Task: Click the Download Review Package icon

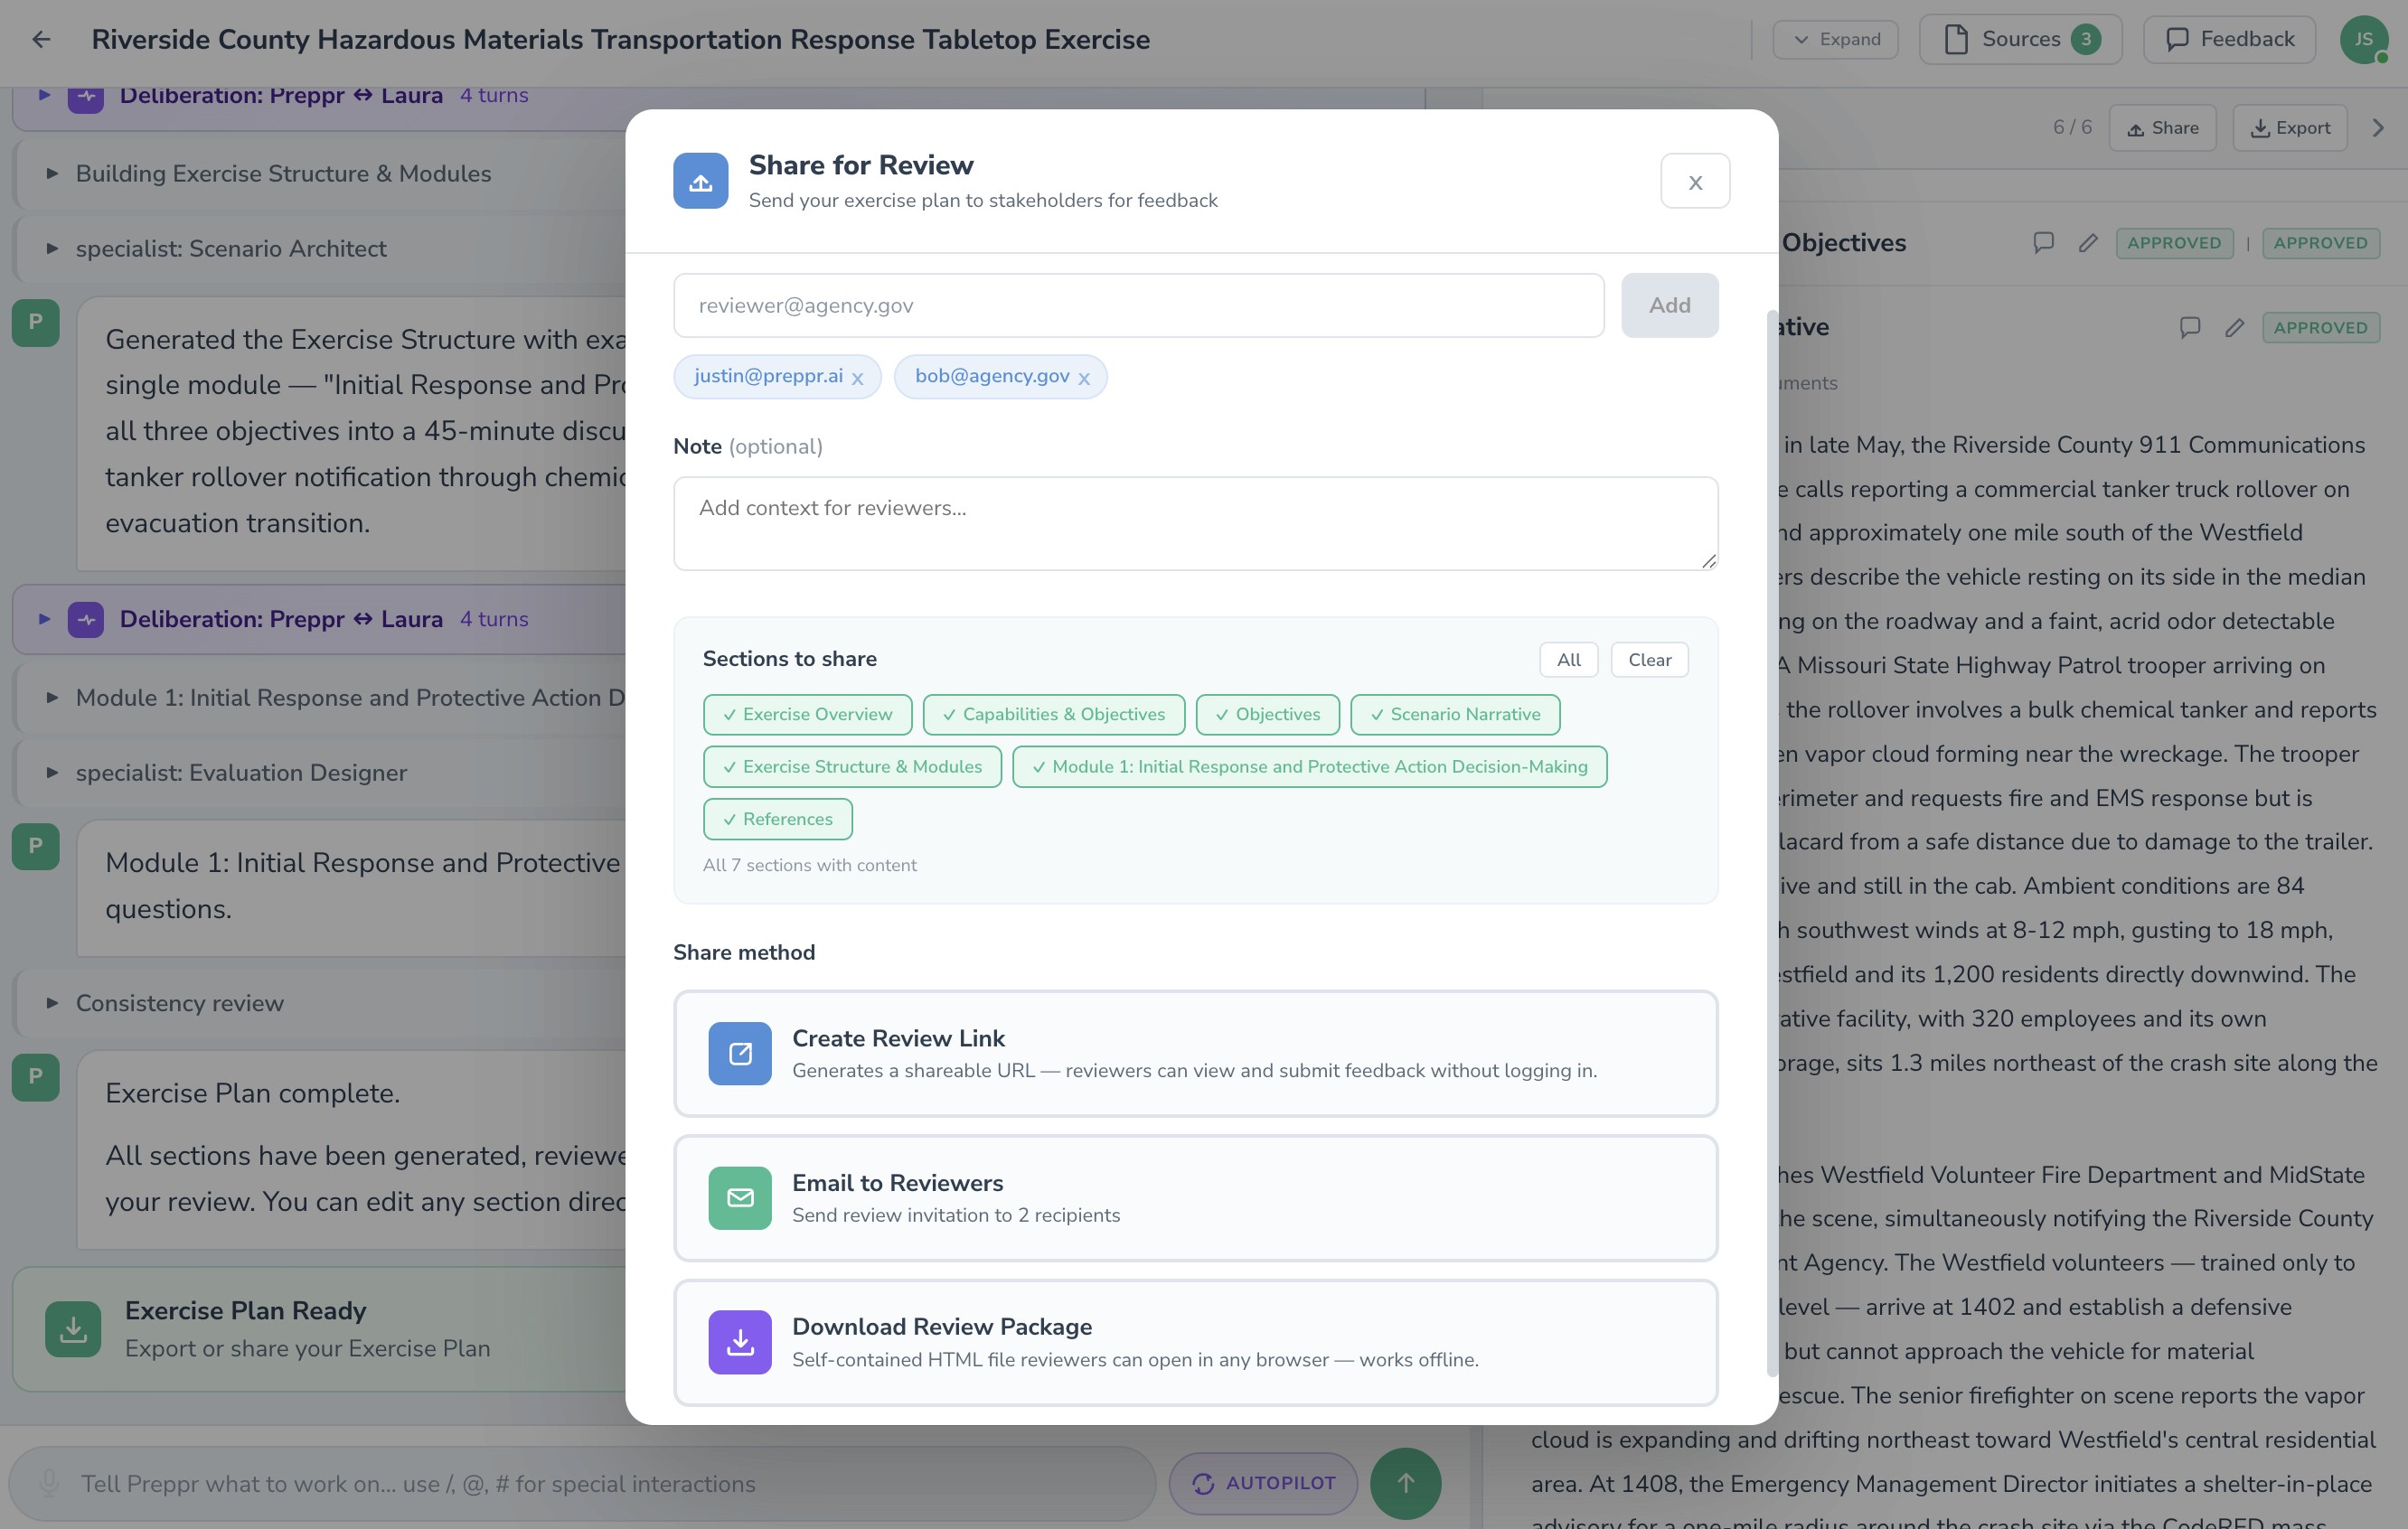Action: point(739,1342)
